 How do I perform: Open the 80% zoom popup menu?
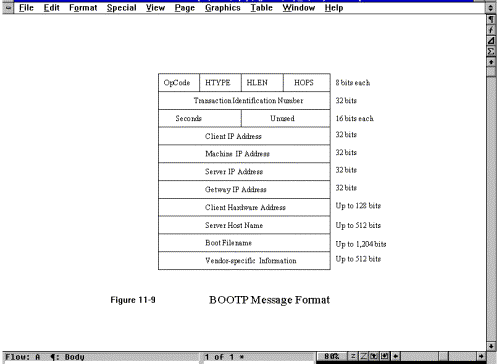(x=331, y=356)
